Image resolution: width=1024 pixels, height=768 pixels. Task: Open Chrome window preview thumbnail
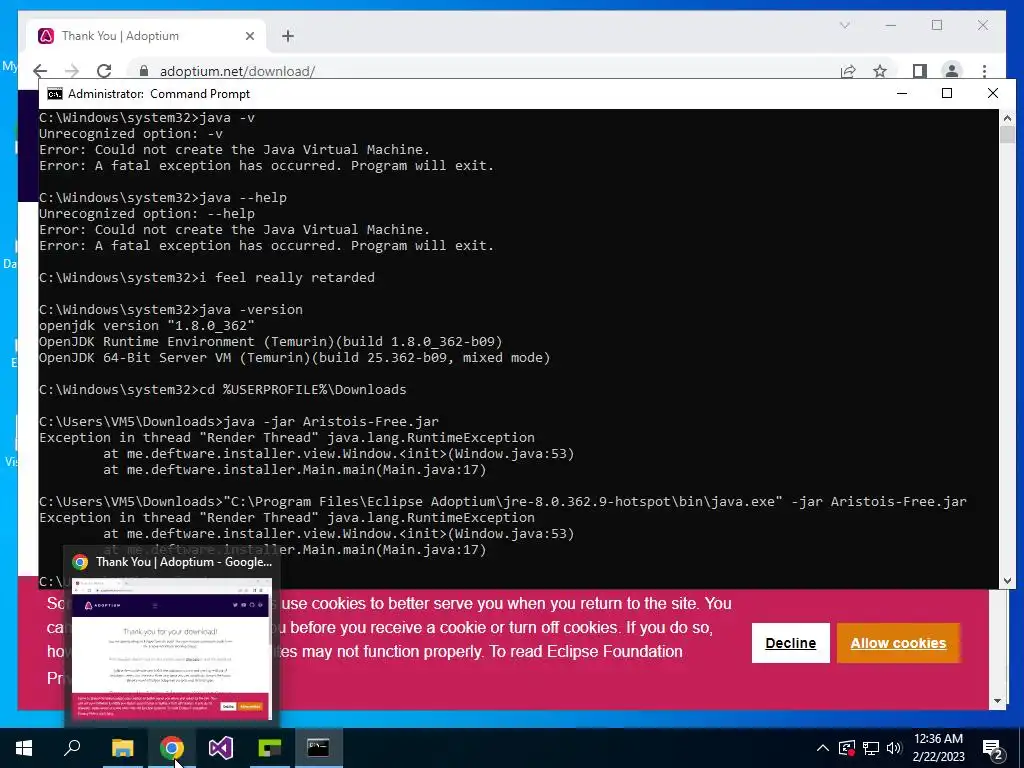click(172, 648)
